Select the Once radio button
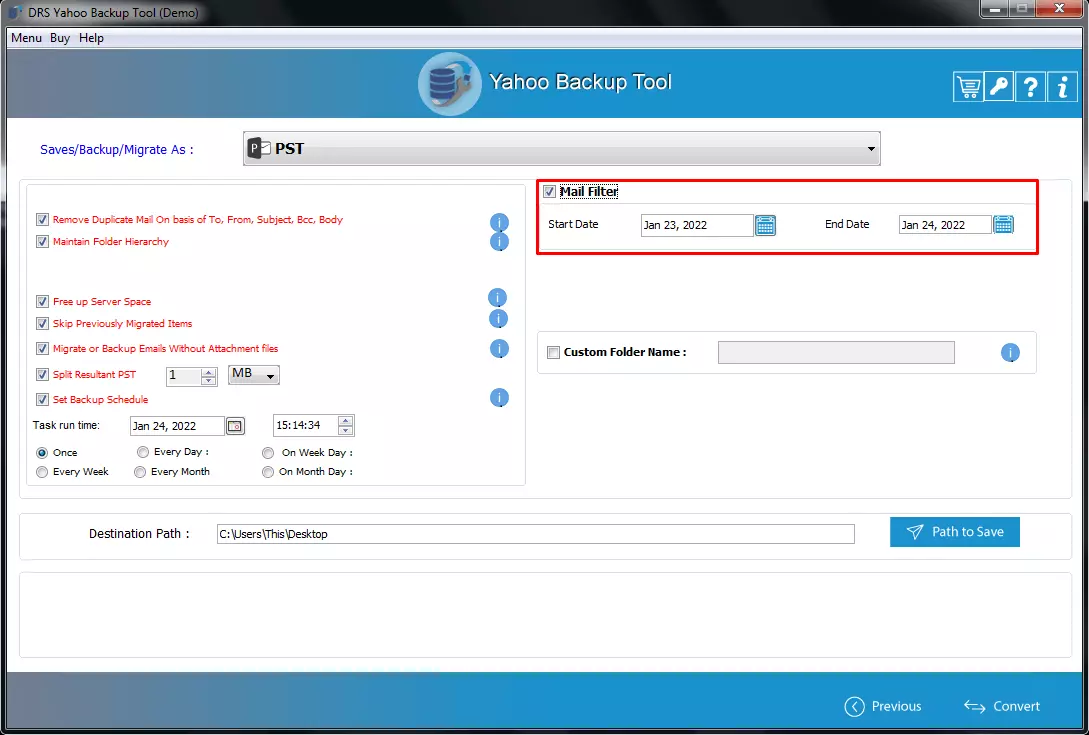This screenshot has width=1089, height=735. [x=42, y=453]
